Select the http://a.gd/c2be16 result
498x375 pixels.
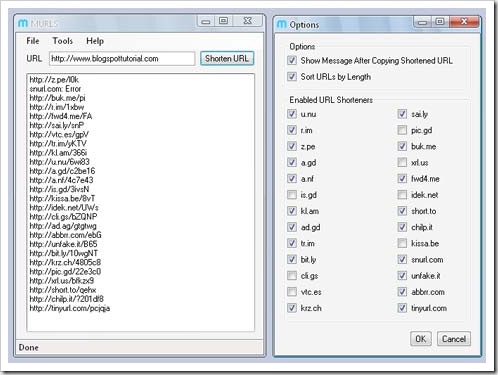(62, 171)
